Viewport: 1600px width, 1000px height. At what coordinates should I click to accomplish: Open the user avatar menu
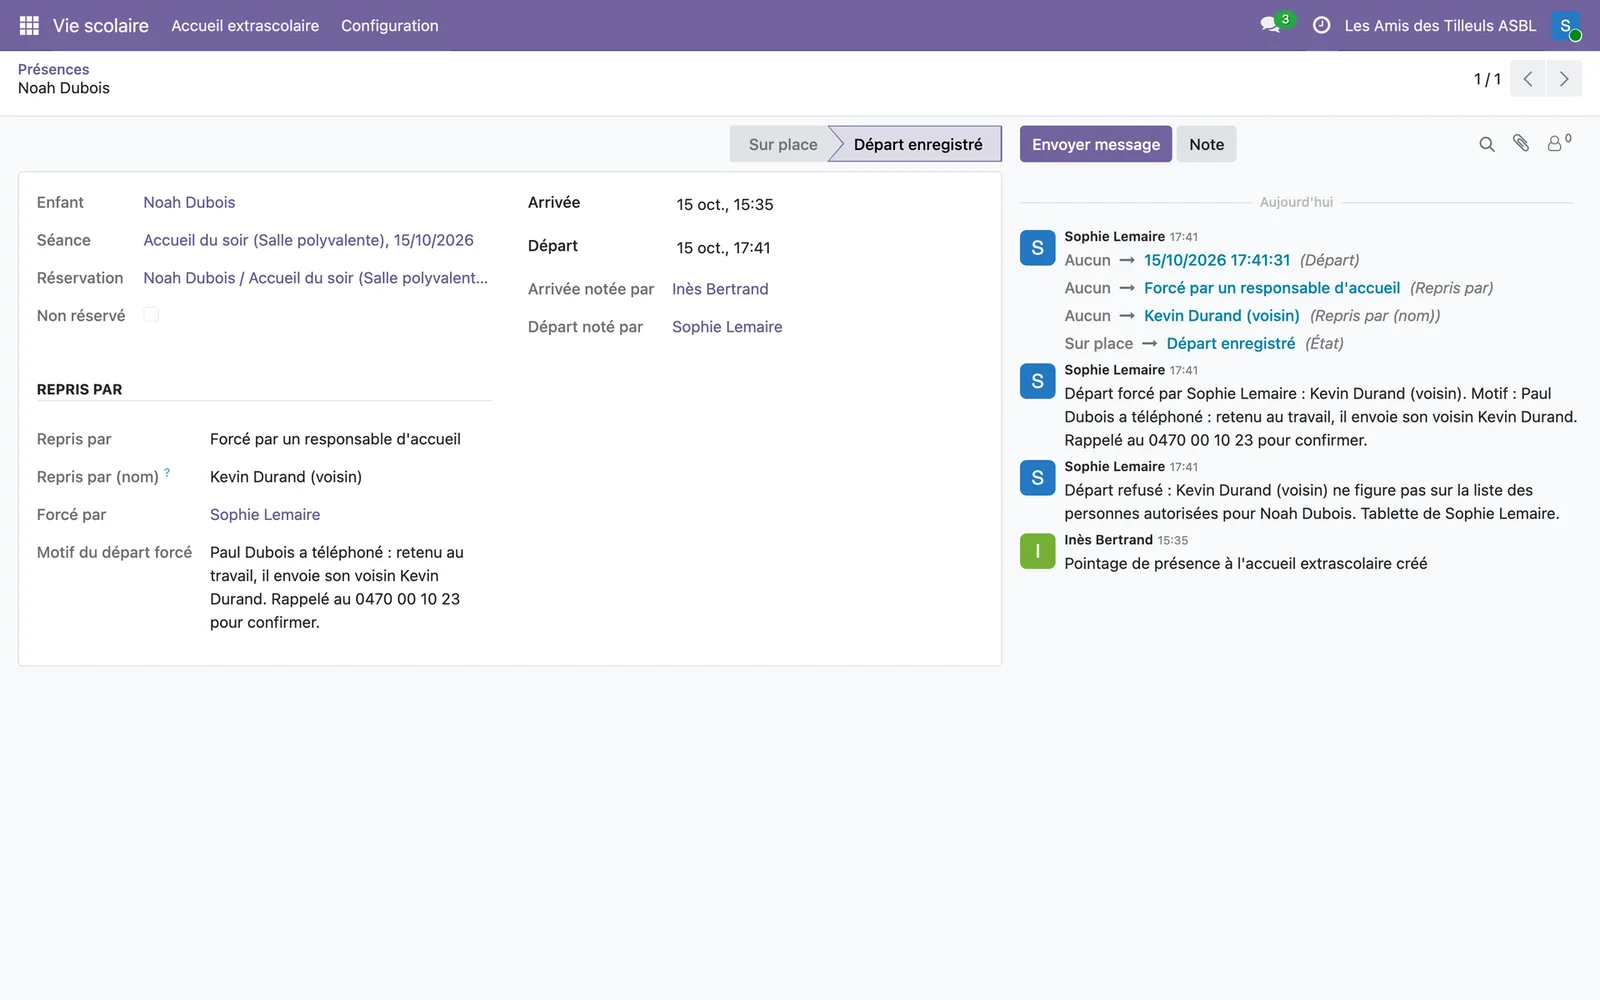[x=1566, y=26]
